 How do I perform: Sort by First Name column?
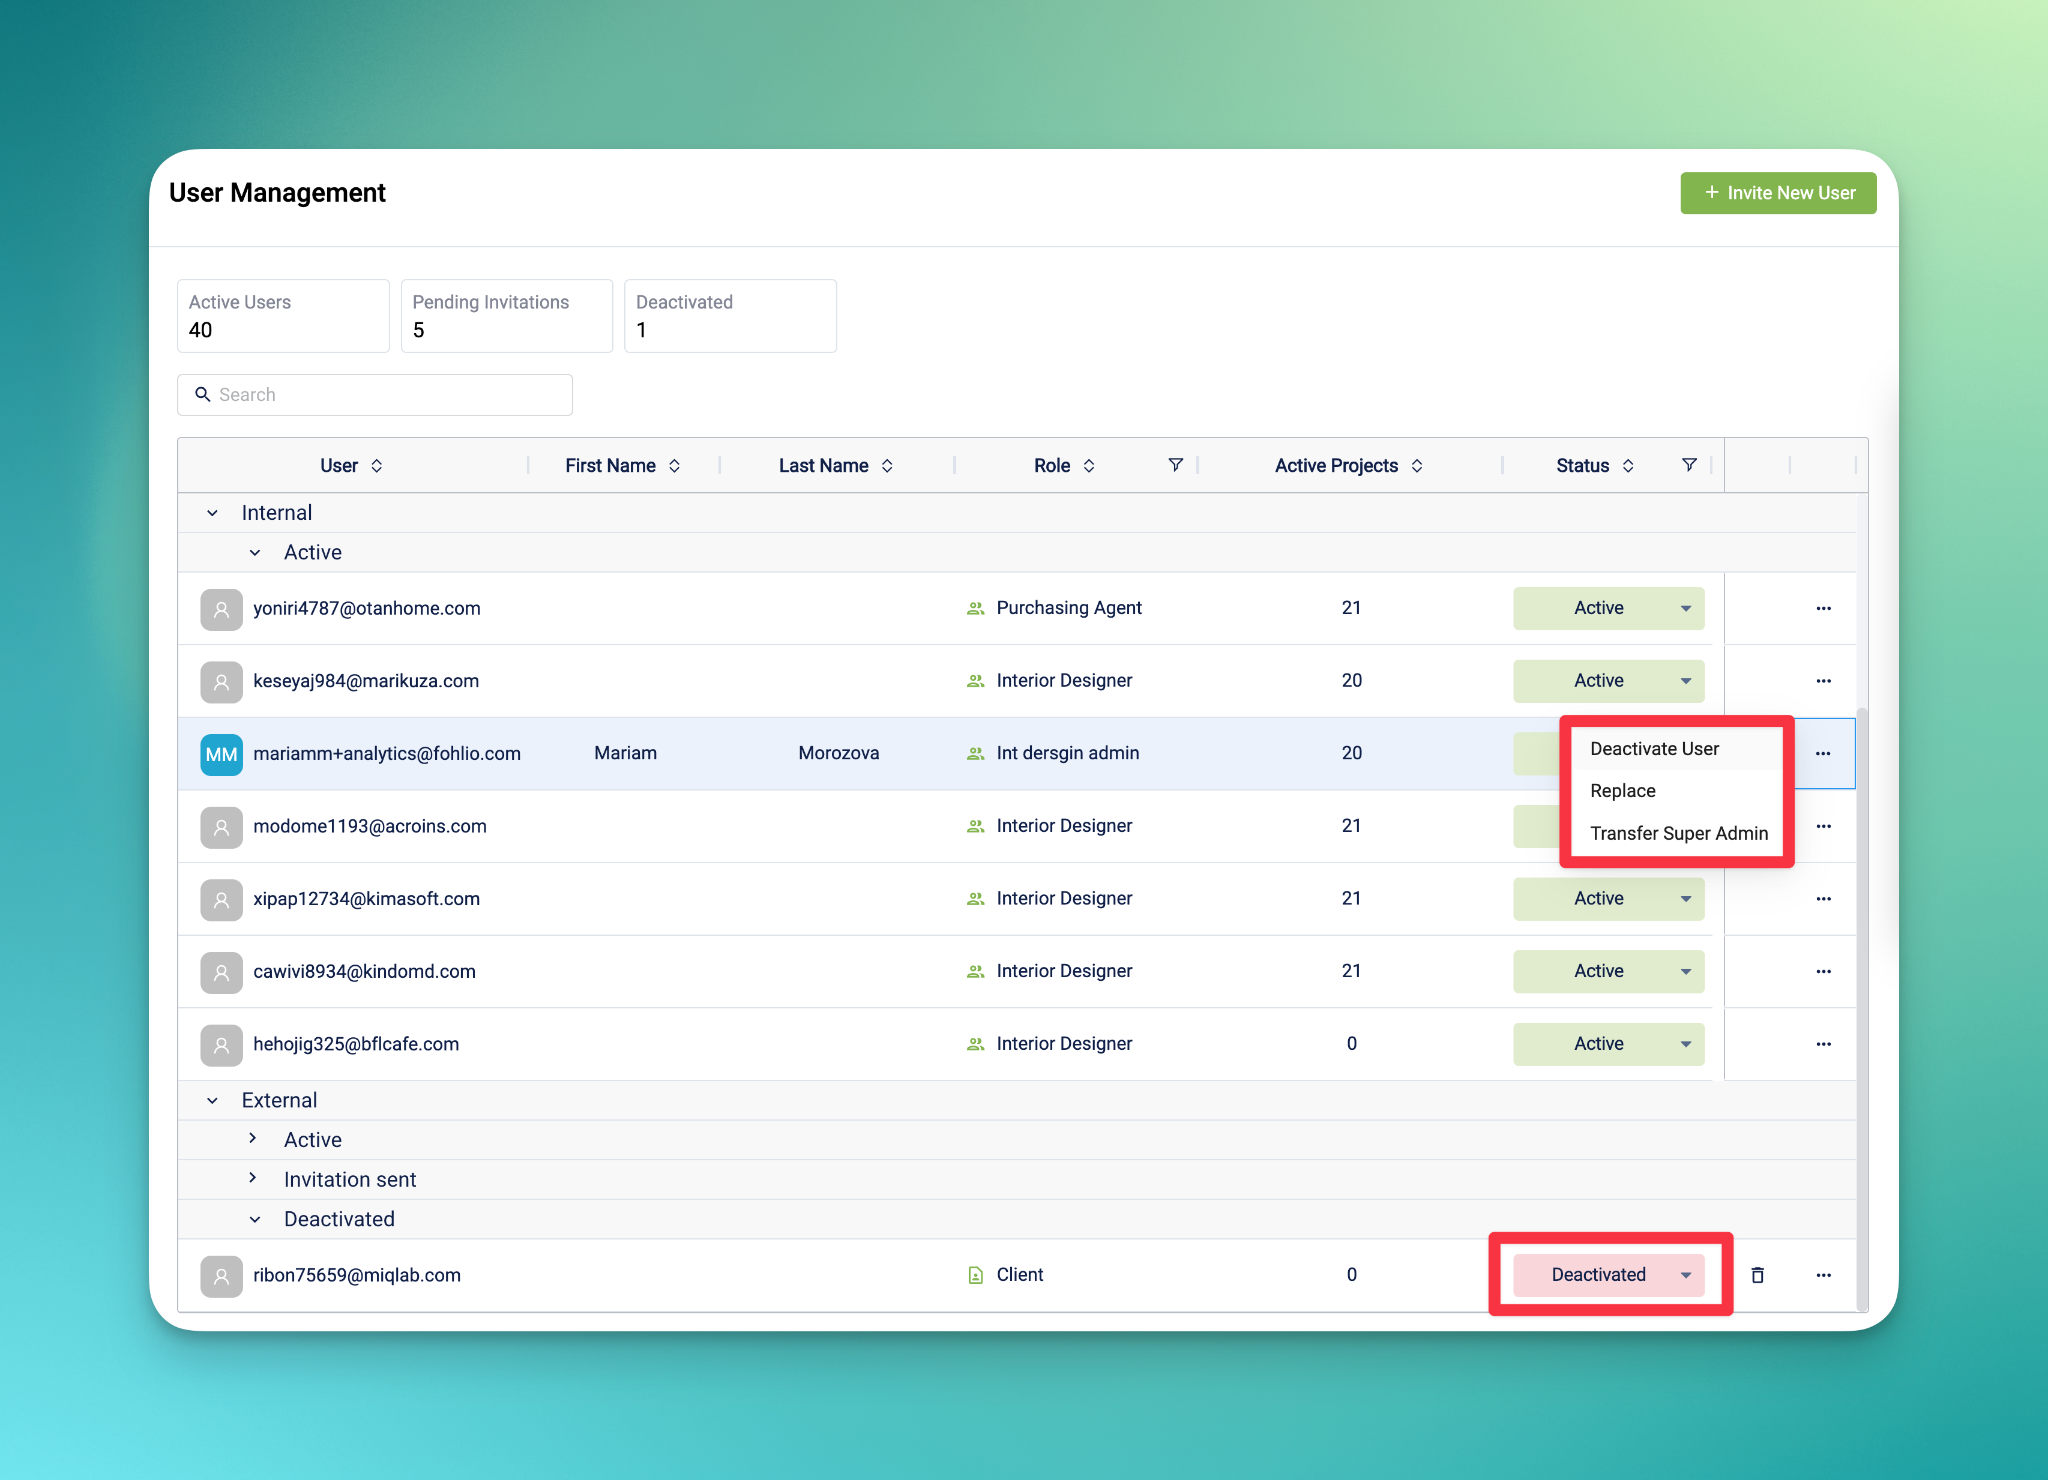click(x=675, y=466)
